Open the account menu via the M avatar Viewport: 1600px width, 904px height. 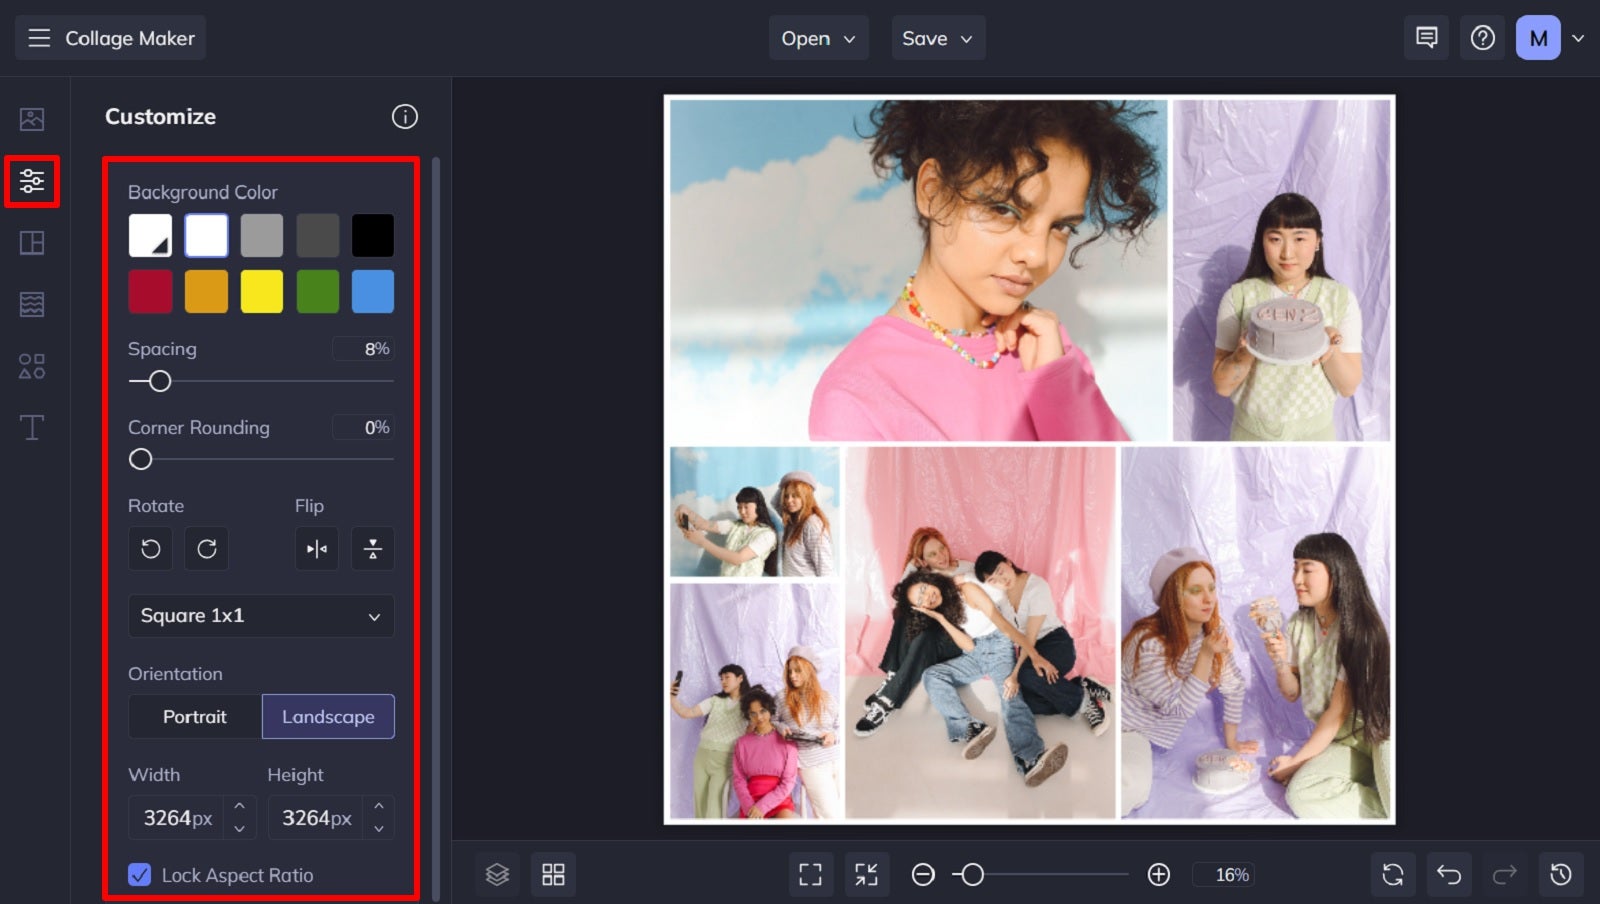(x=1536, y=37)
